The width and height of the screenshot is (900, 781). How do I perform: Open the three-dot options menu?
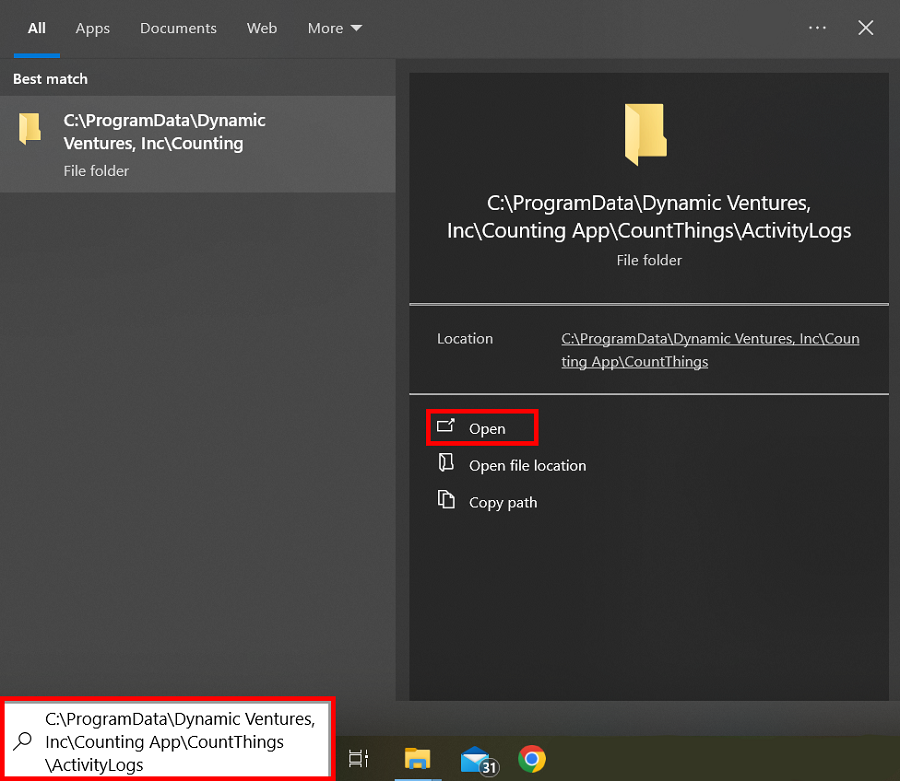pos(817,28)
